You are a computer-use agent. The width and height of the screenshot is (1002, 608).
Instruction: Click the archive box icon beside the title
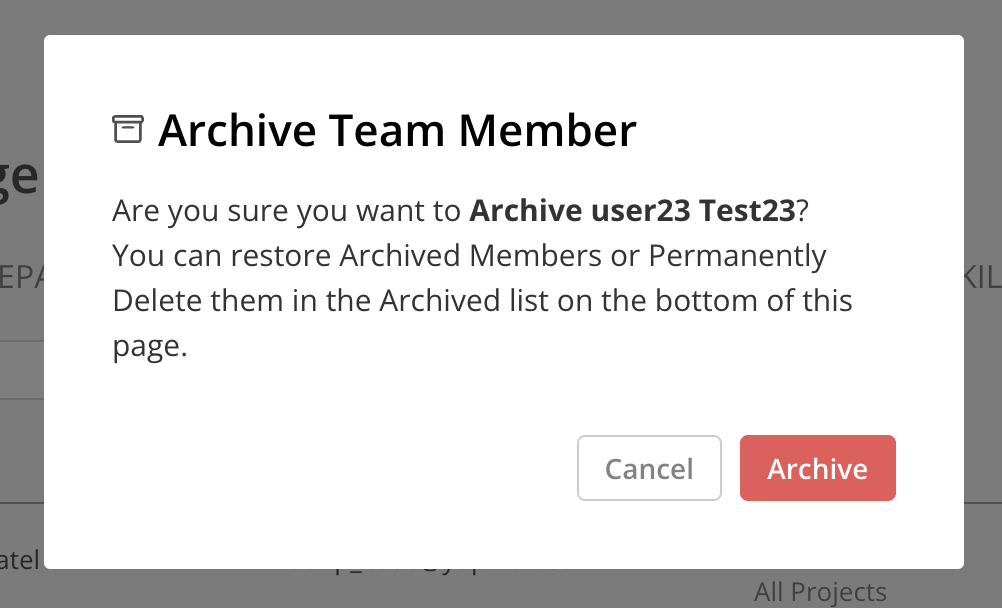tap(128, 129)
